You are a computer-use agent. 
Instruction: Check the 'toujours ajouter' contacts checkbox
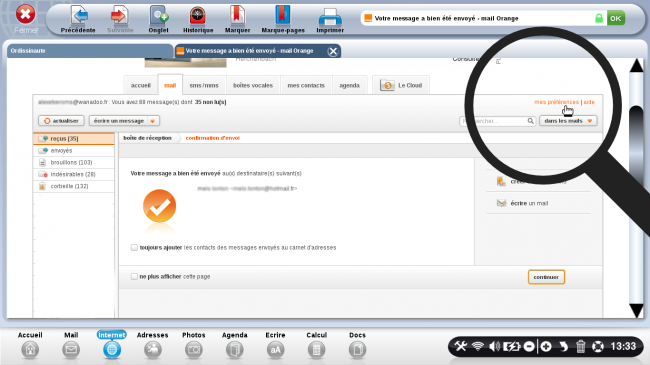[x=134, y=248]
